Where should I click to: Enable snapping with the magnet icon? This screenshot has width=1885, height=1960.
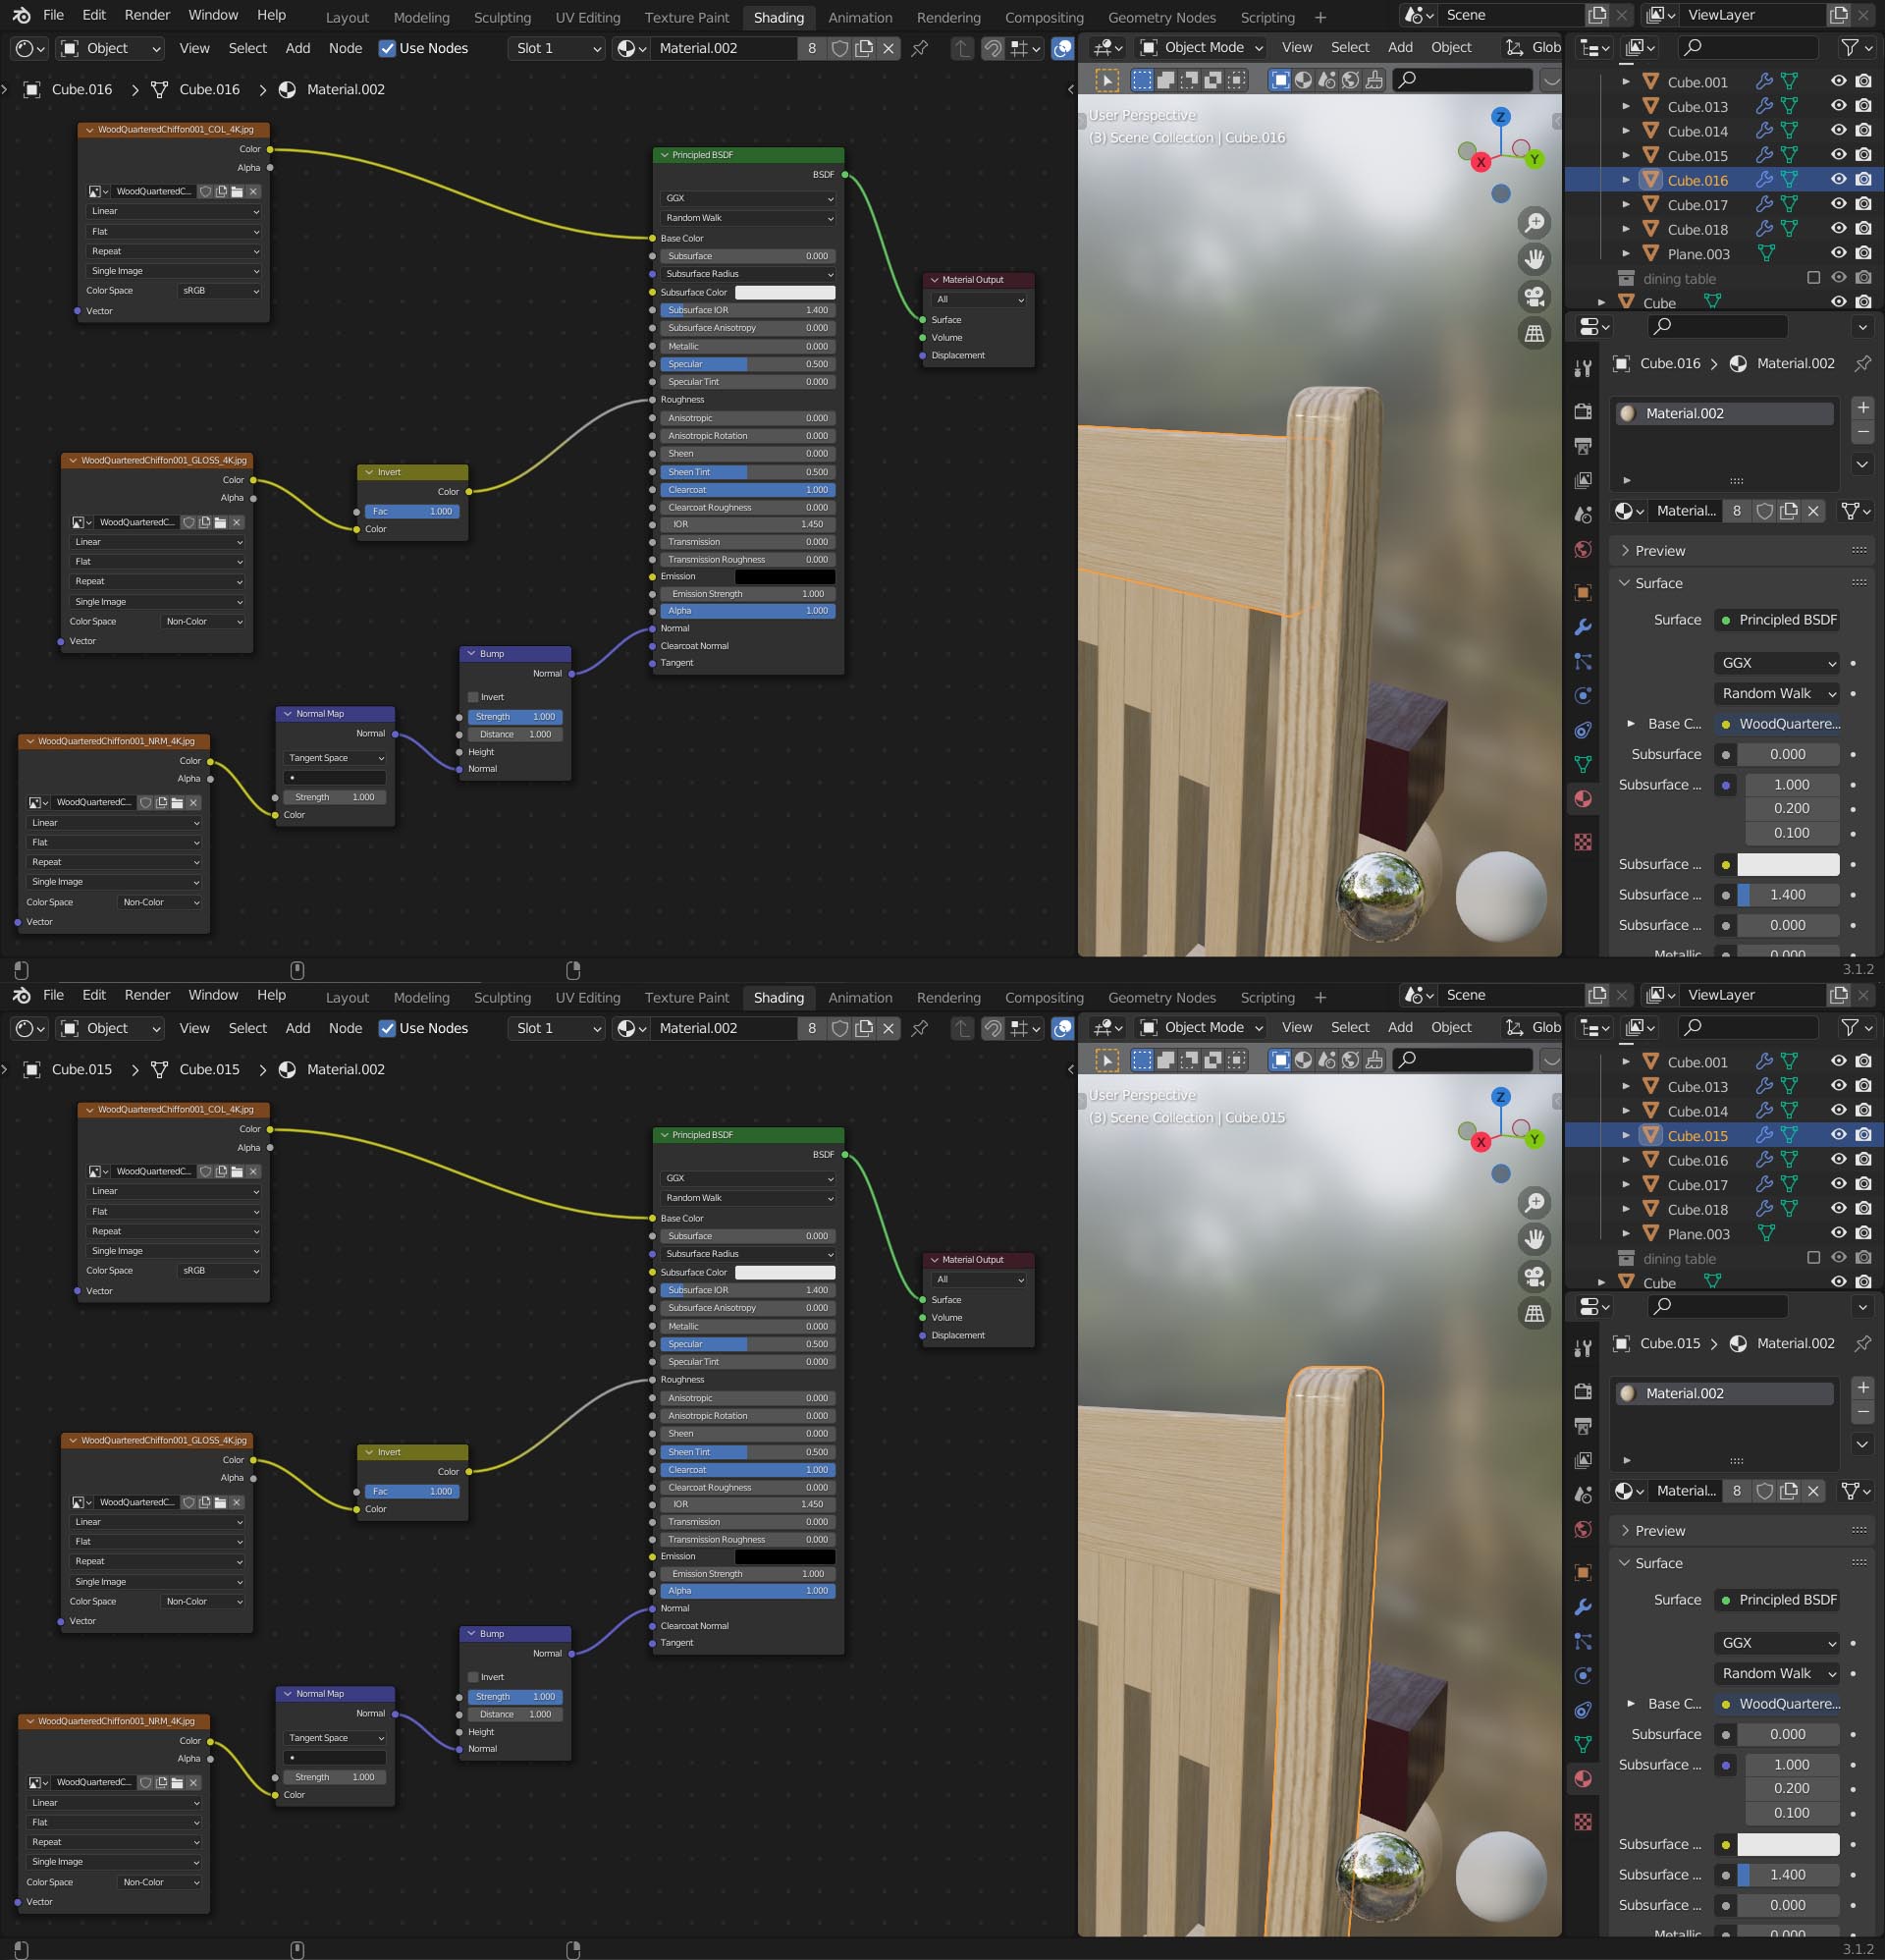pos(993,48)
